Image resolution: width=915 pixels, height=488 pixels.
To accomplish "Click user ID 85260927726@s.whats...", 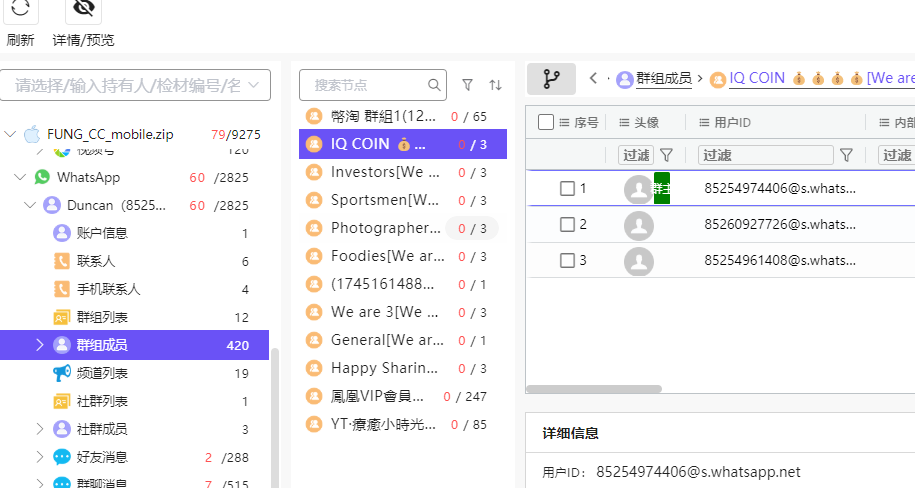I will pos(780,224).
